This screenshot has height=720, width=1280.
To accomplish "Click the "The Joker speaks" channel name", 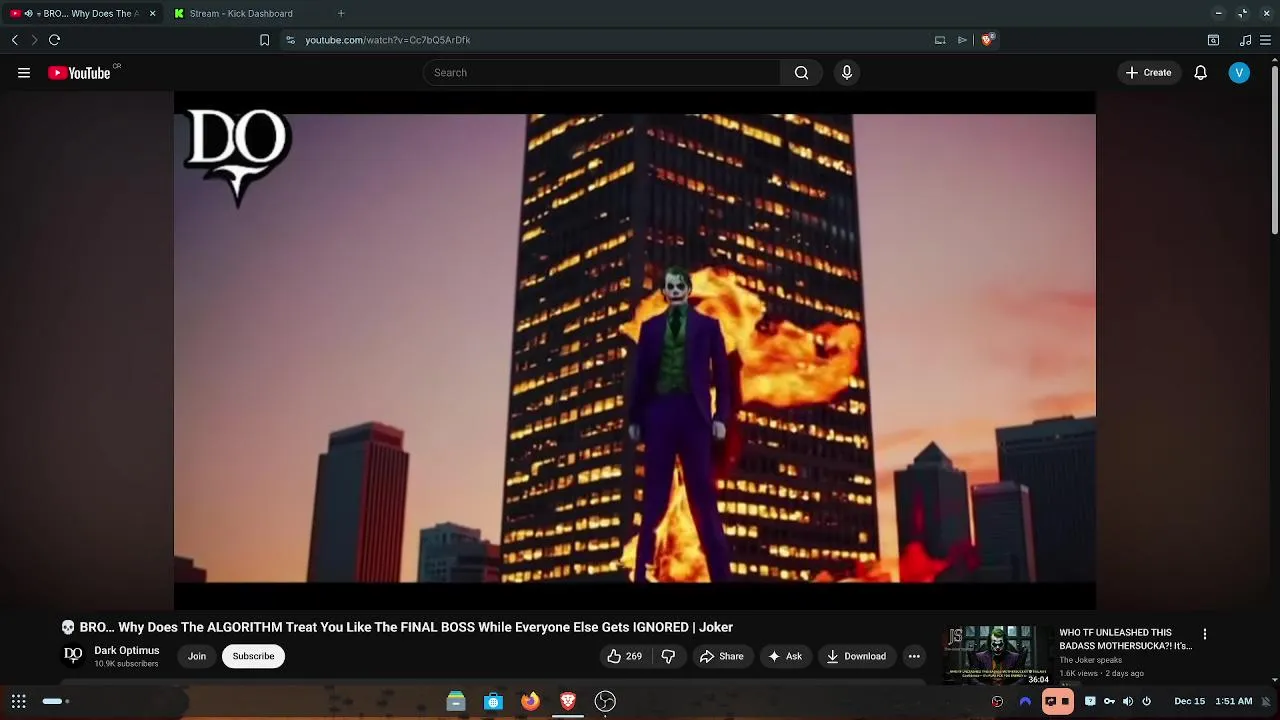I will [1090, 660].
